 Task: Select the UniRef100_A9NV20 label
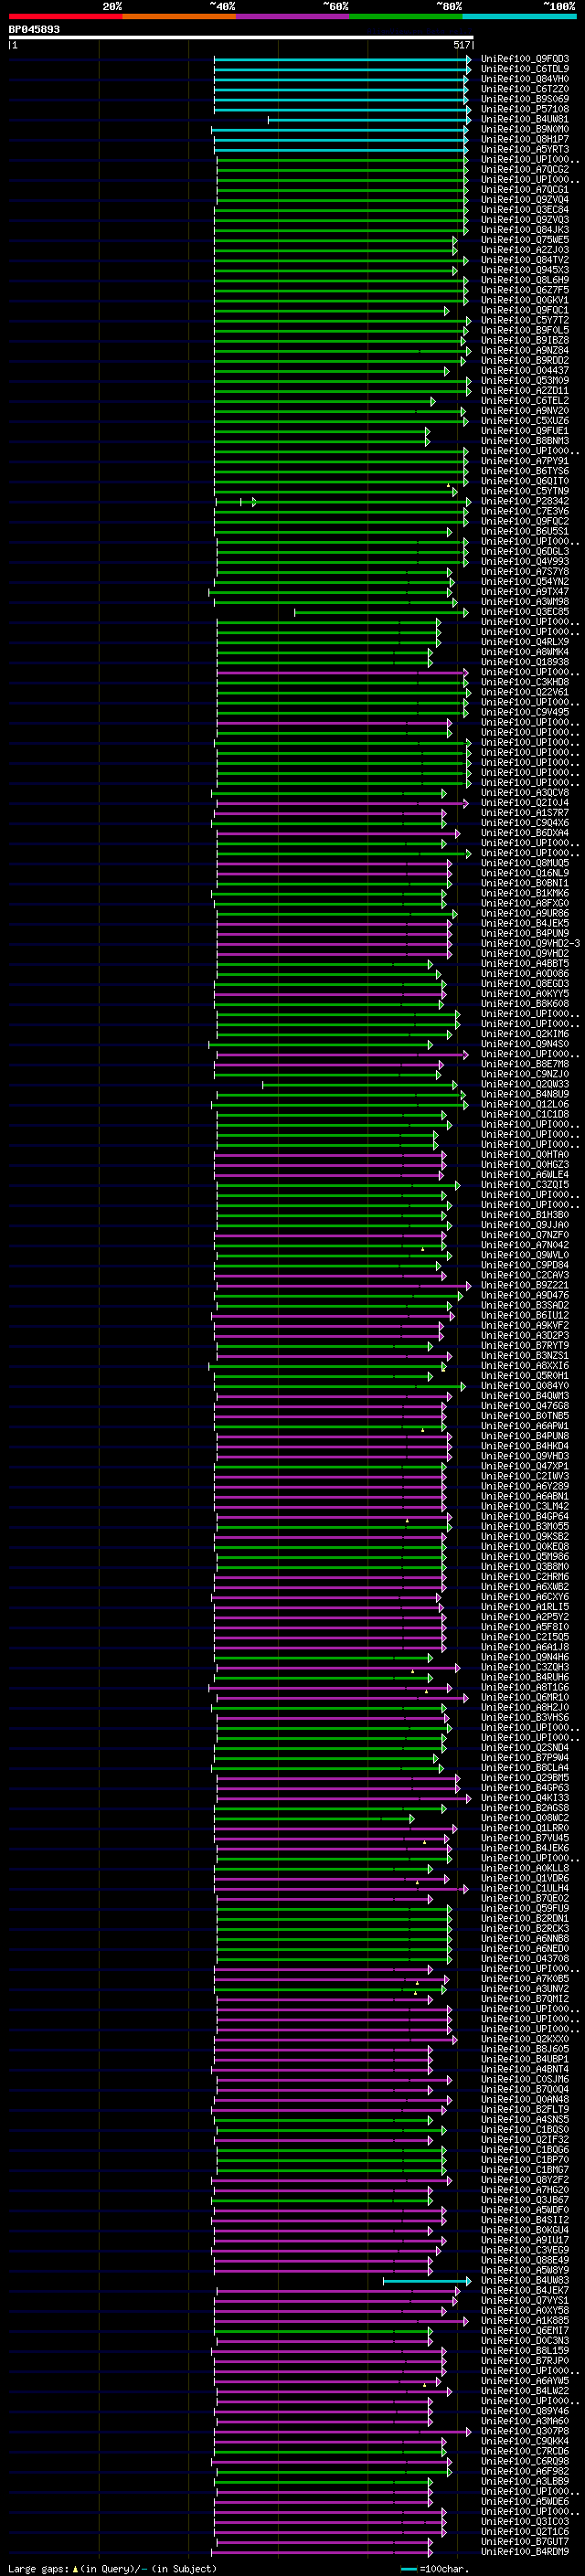pos(525,411)
